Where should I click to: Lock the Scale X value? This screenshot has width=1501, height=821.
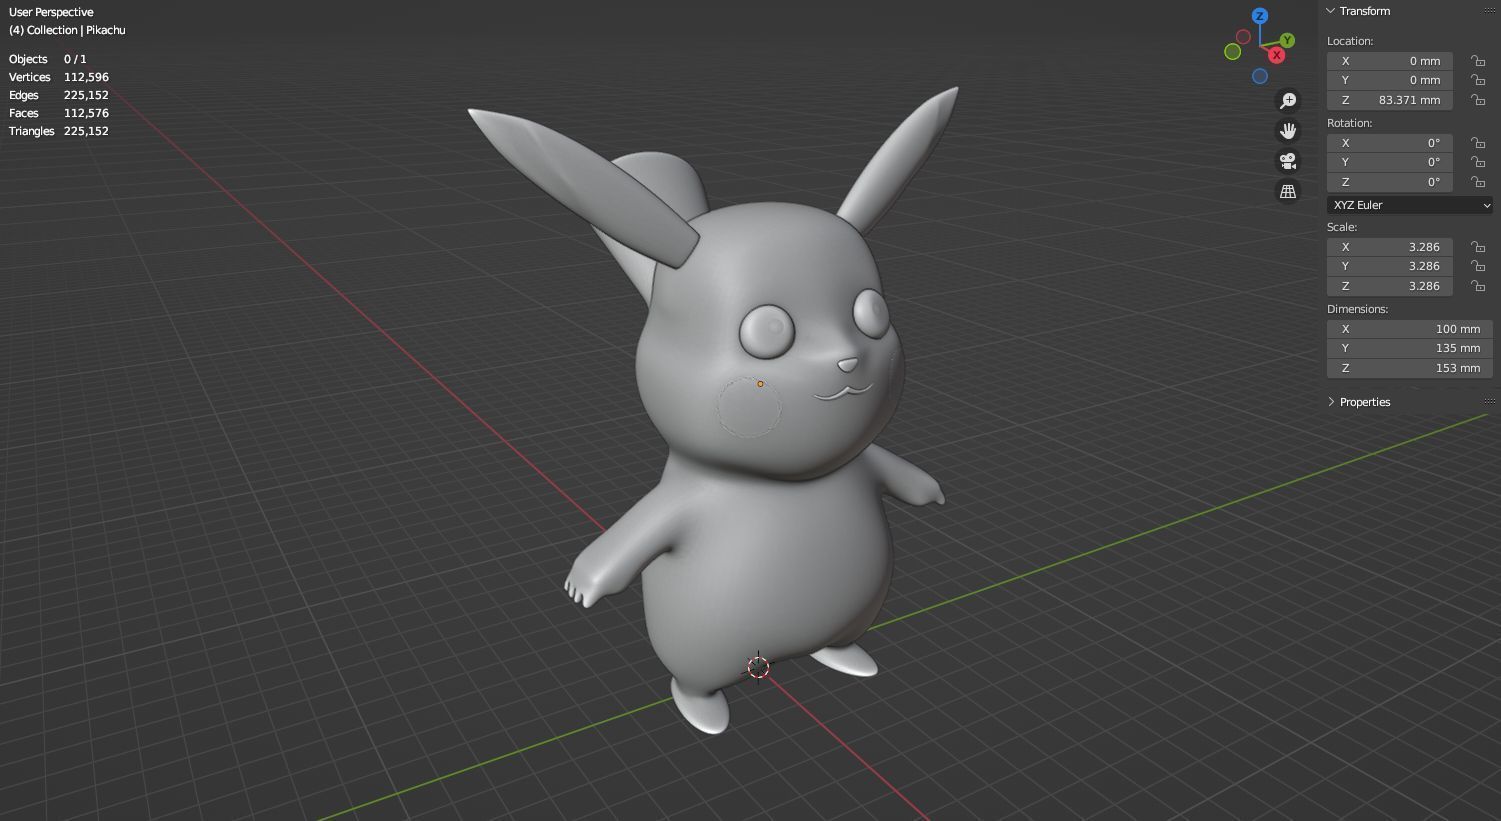1477,247
